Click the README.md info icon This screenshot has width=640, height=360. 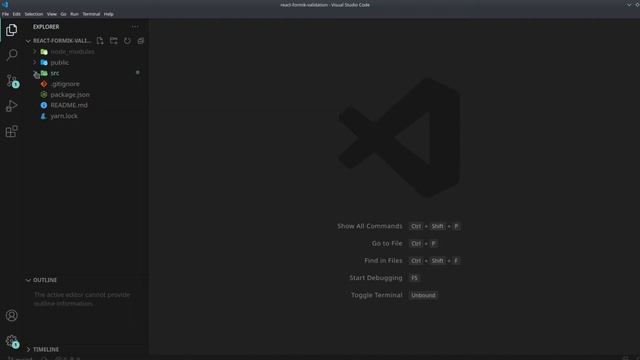click(44, 105)
